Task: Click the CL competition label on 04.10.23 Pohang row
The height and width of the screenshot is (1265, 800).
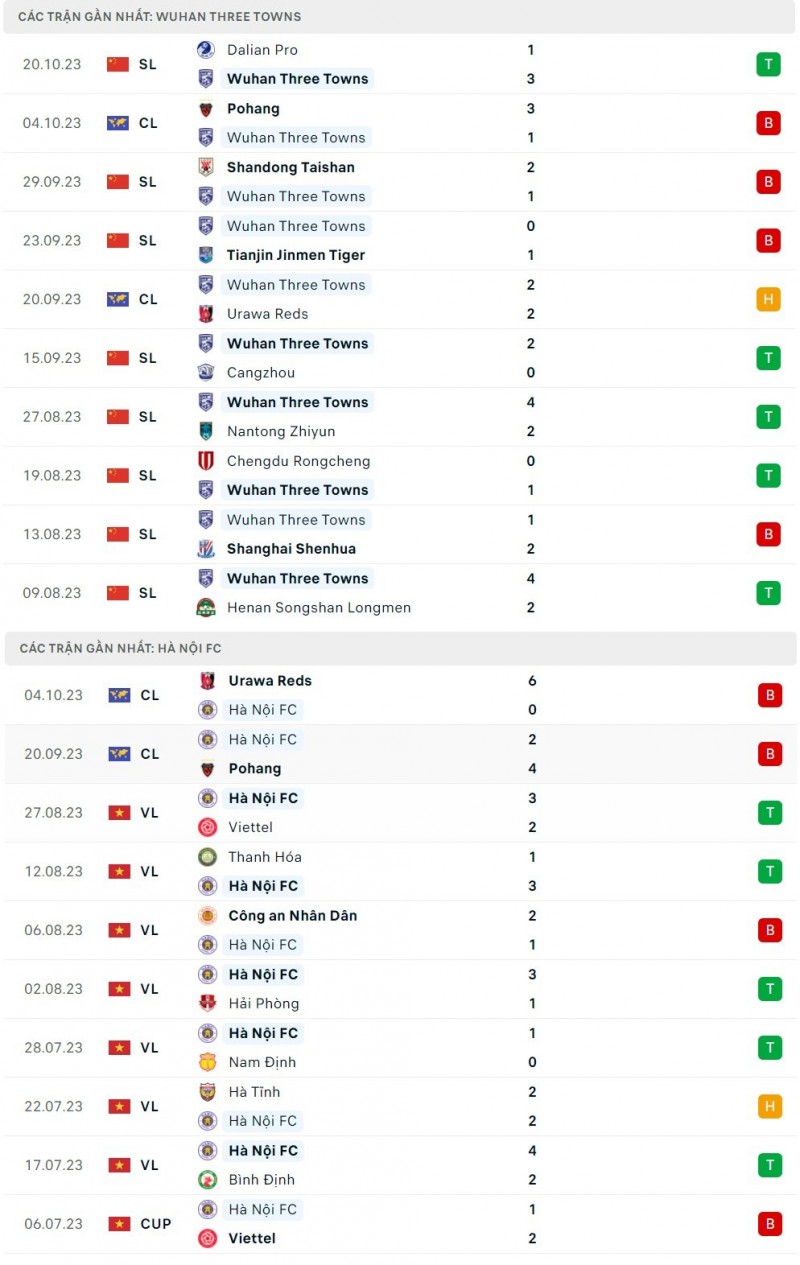Action: [148, 123]
